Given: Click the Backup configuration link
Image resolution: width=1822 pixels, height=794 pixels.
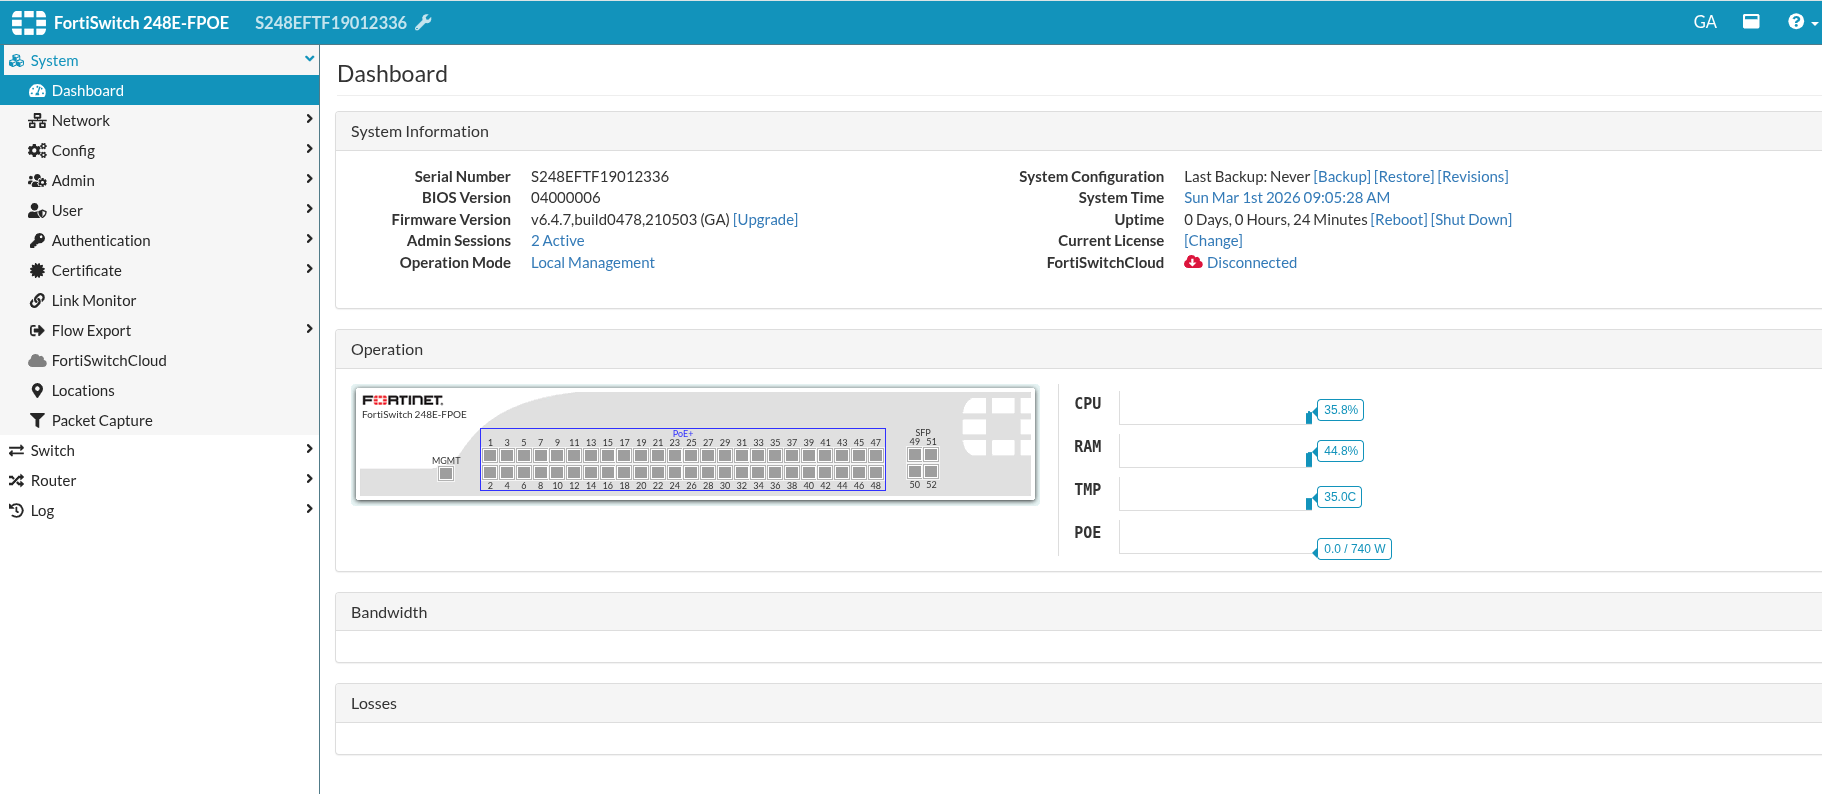Looking at the screenshot, I should coord(1342,177).
